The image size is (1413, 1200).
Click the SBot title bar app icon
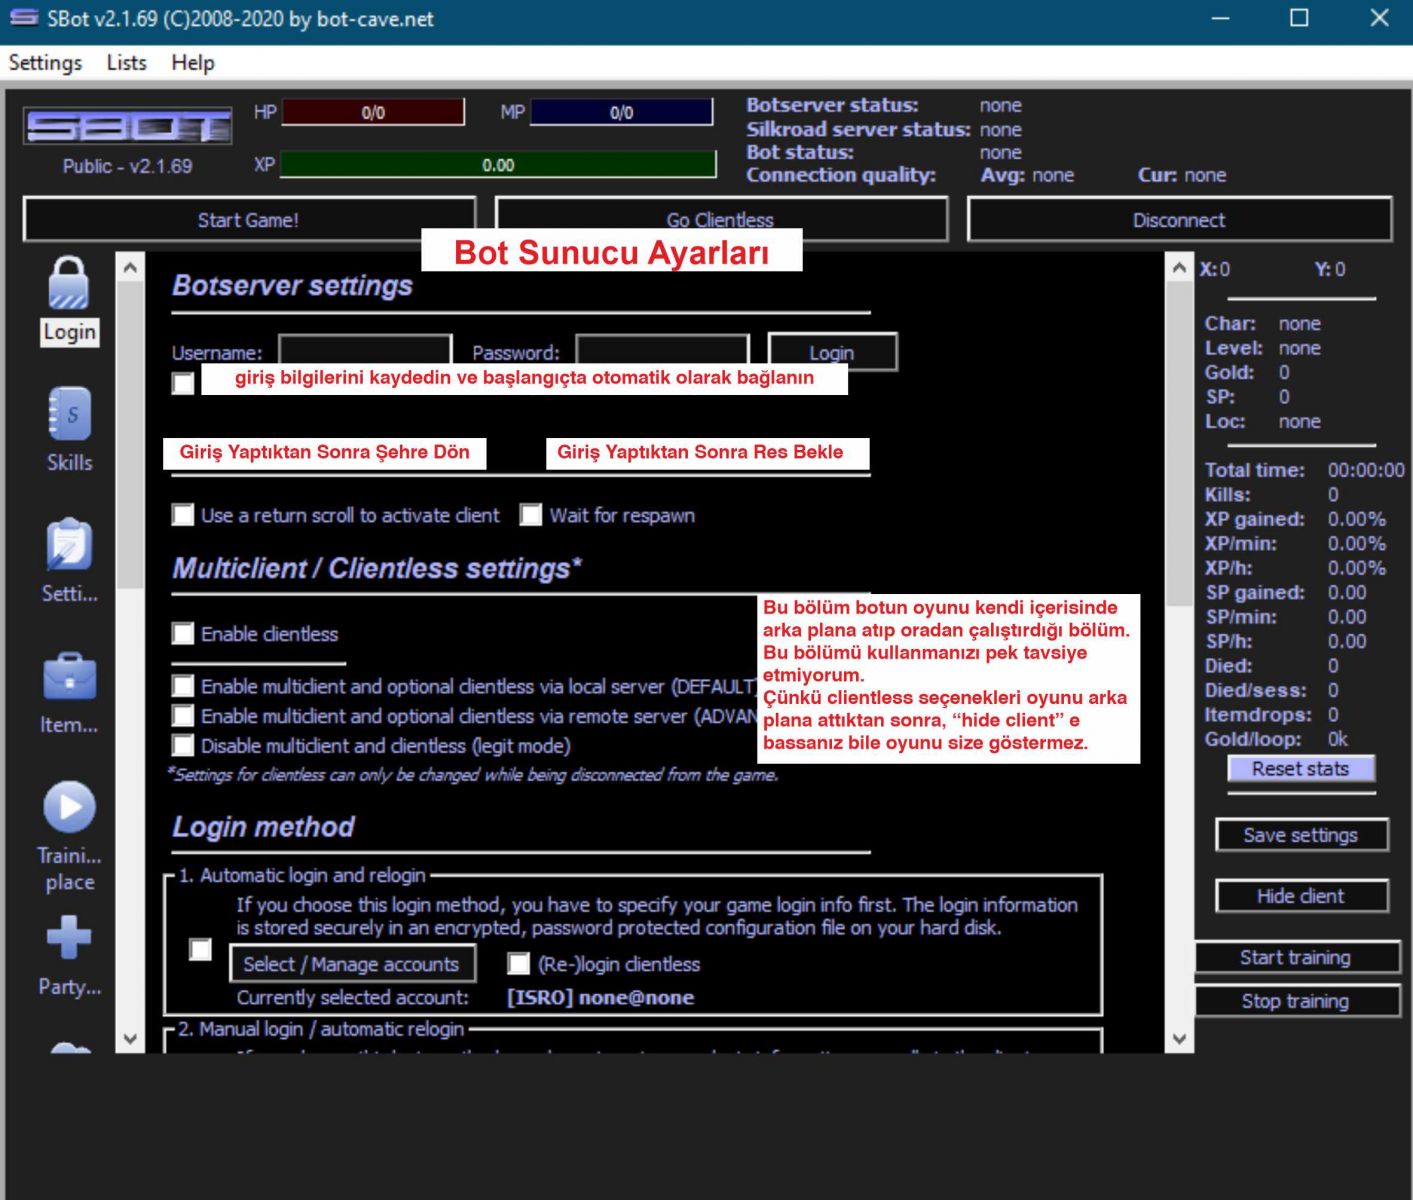click(24, 18)
